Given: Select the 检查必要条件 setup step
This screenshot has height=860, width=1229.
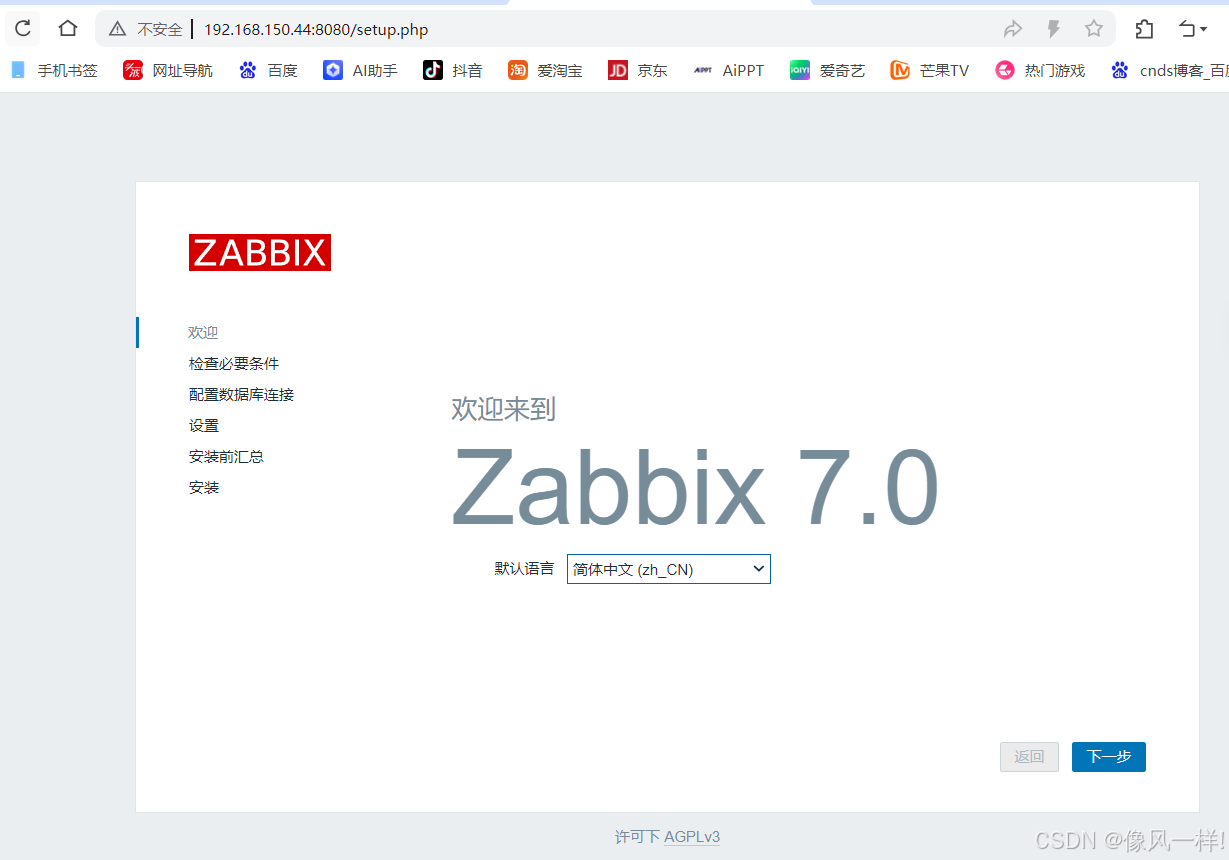Looking at the screenshot, I should 234,364.
